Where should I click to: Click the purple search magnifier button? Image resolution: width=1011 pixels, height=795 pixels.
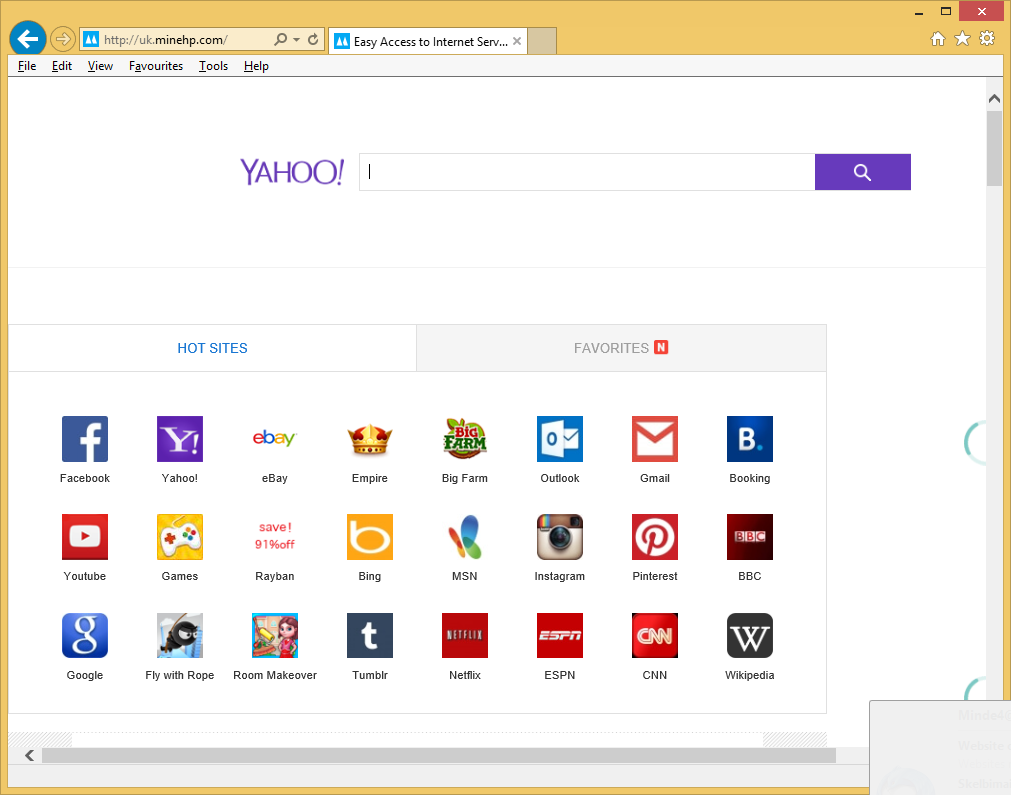[x=862, y=172]
